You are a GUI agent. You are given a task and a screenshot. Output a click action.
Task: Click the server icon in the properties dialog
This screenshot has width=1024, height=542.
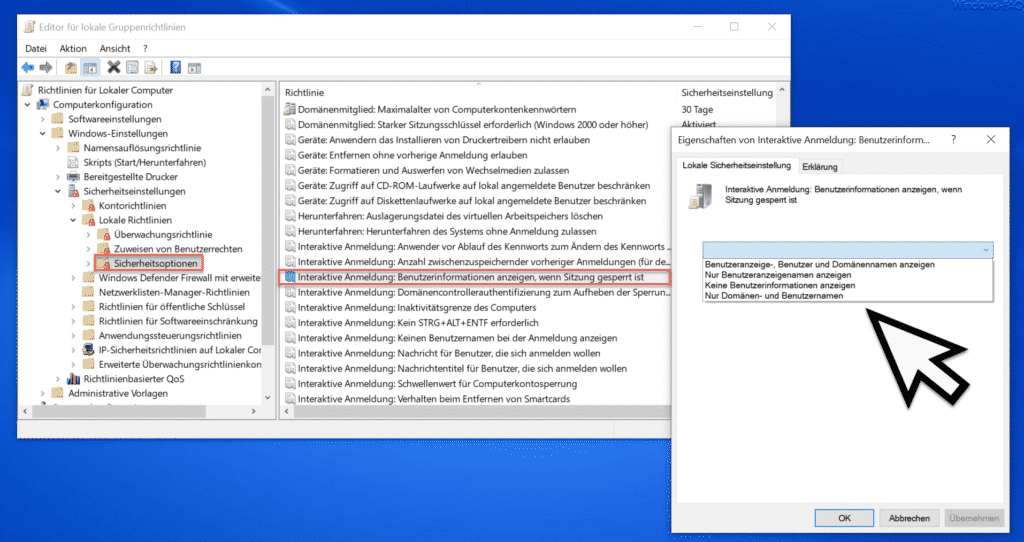point(701,196)
